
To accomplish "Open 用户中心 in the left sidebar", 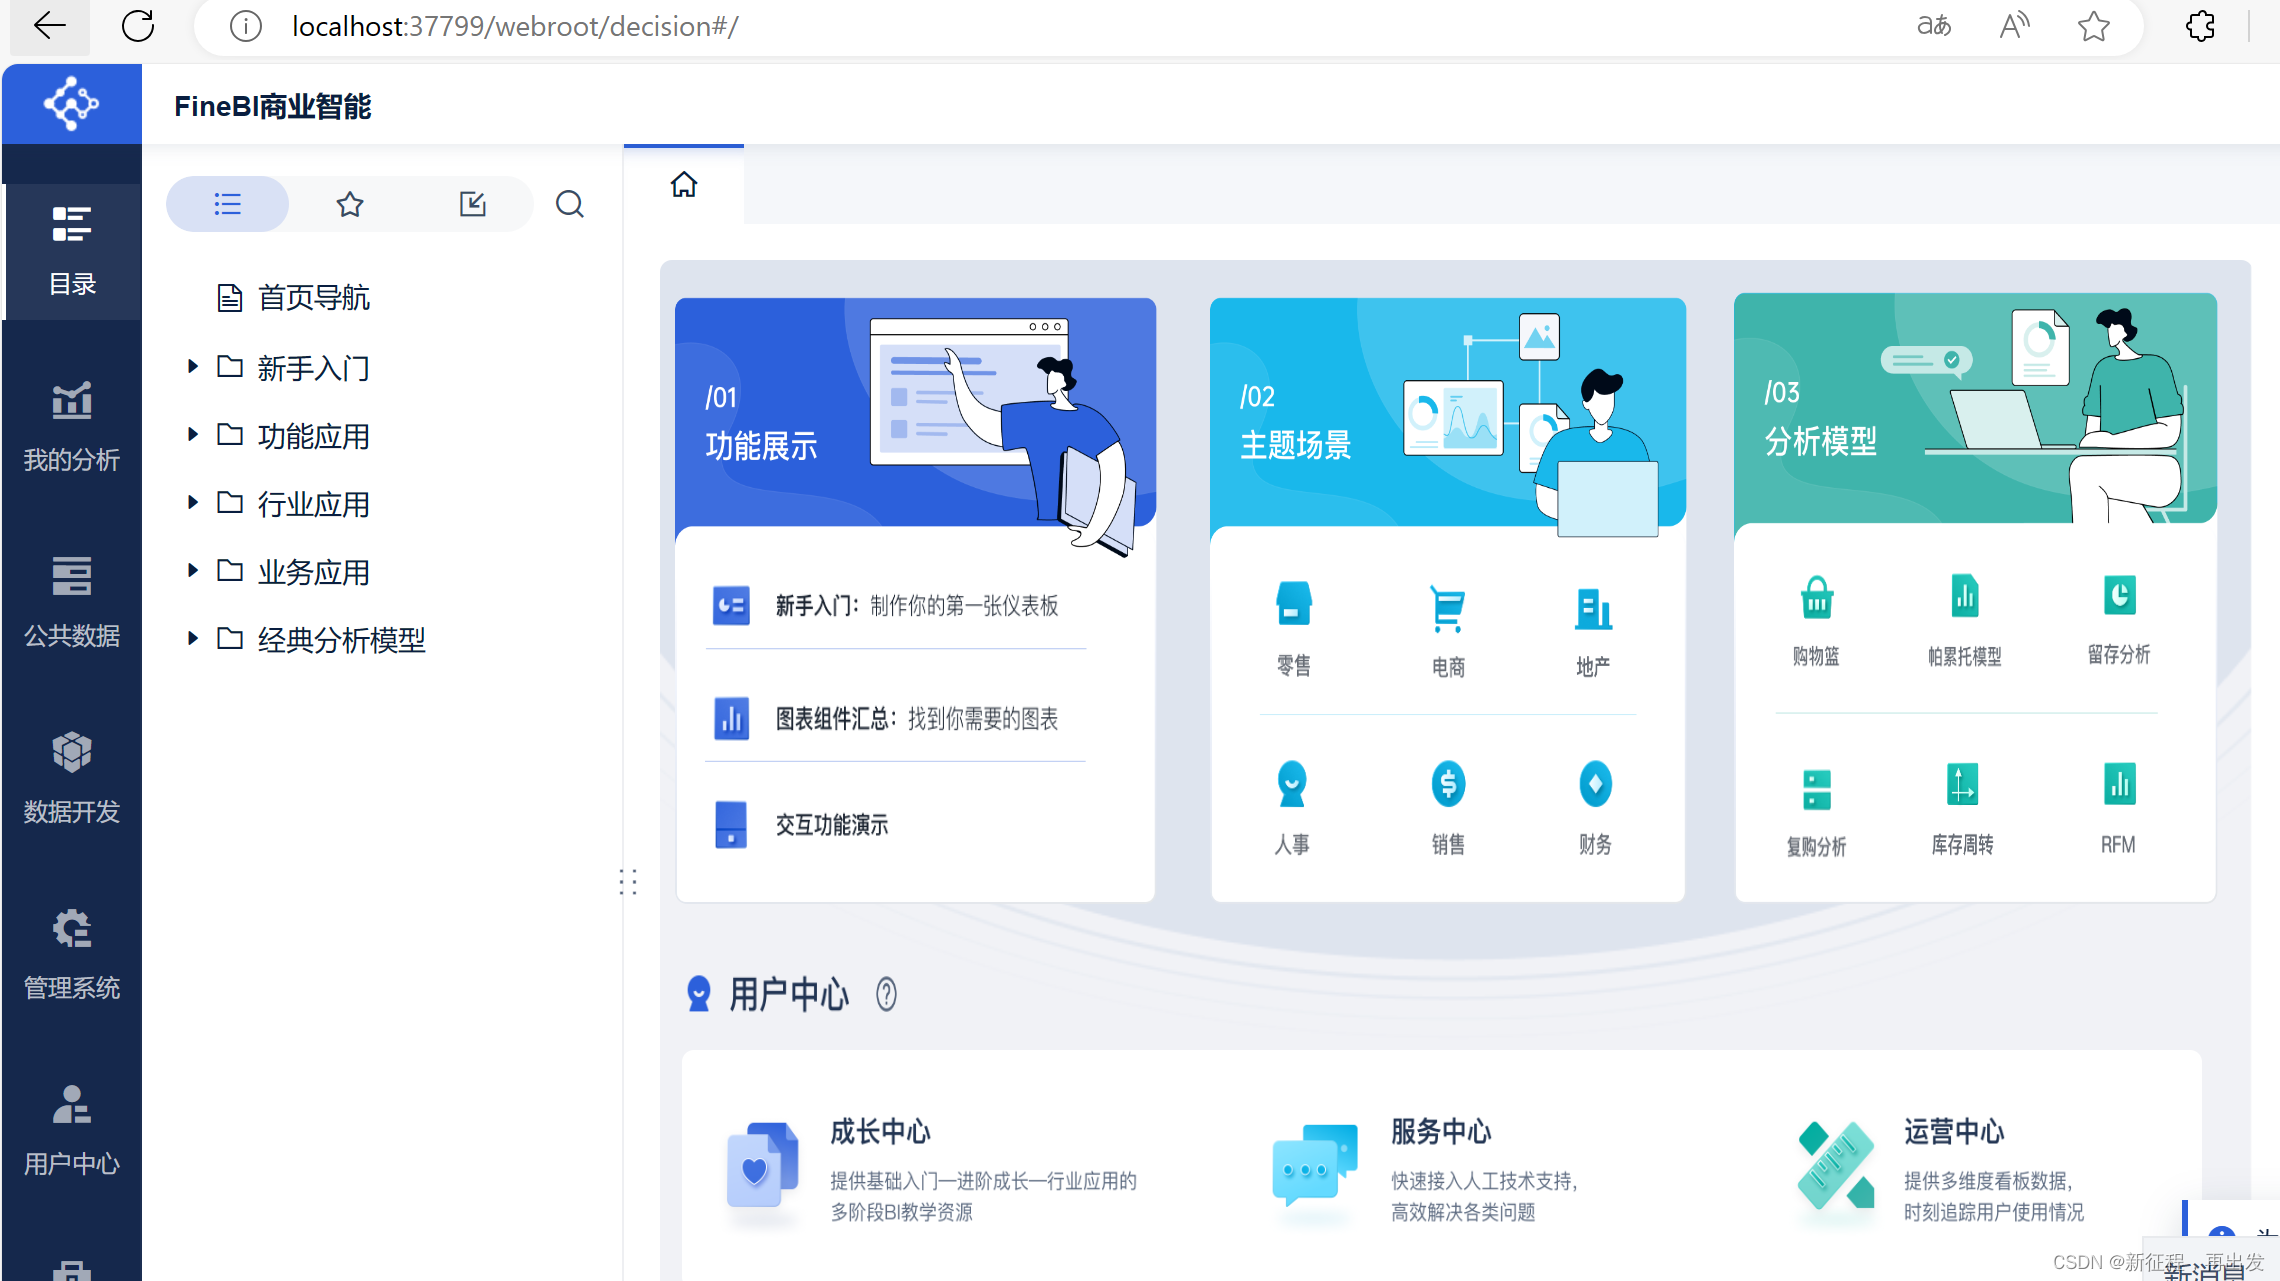I will (x=72, y=1131).
